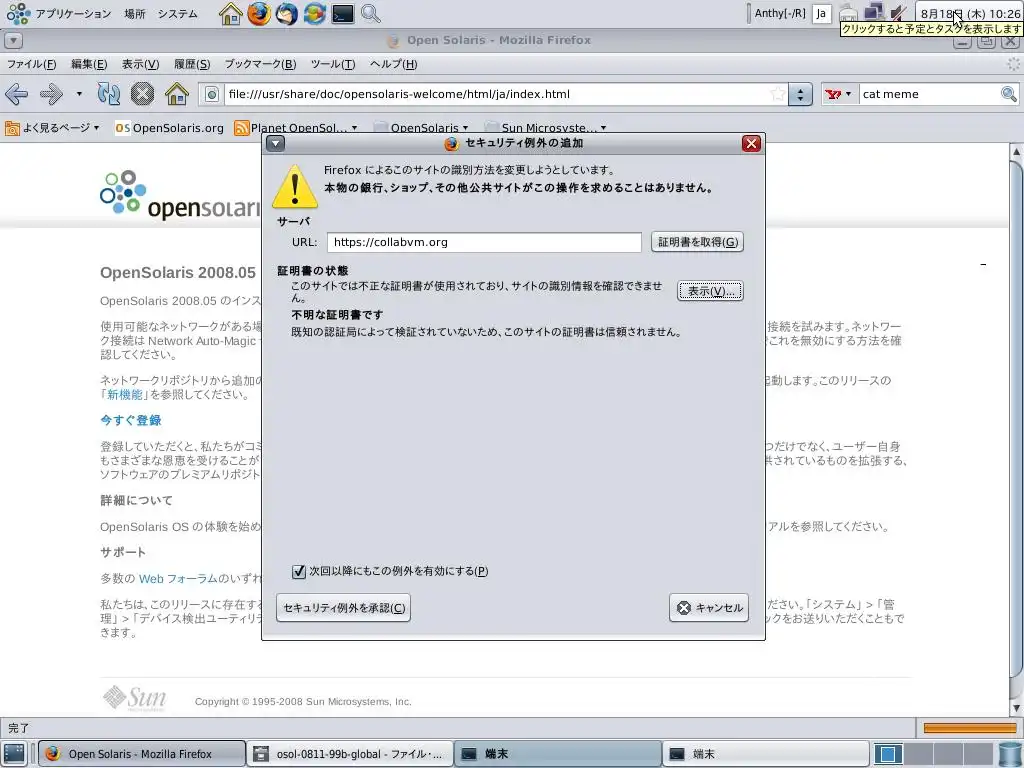Click the dialog URL field with collabvm.org
1024x768 pixels.
pos(484,242)
